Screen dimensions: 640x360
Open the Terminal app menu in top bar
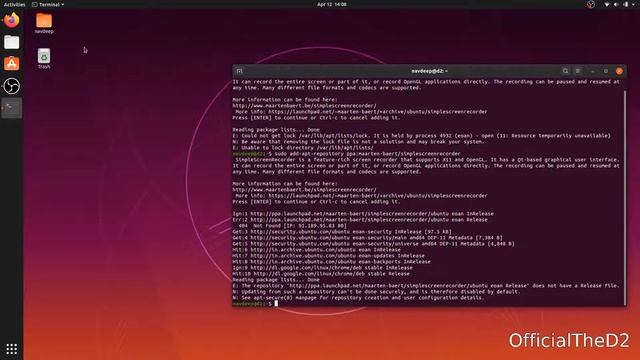[x=48, y=4]
